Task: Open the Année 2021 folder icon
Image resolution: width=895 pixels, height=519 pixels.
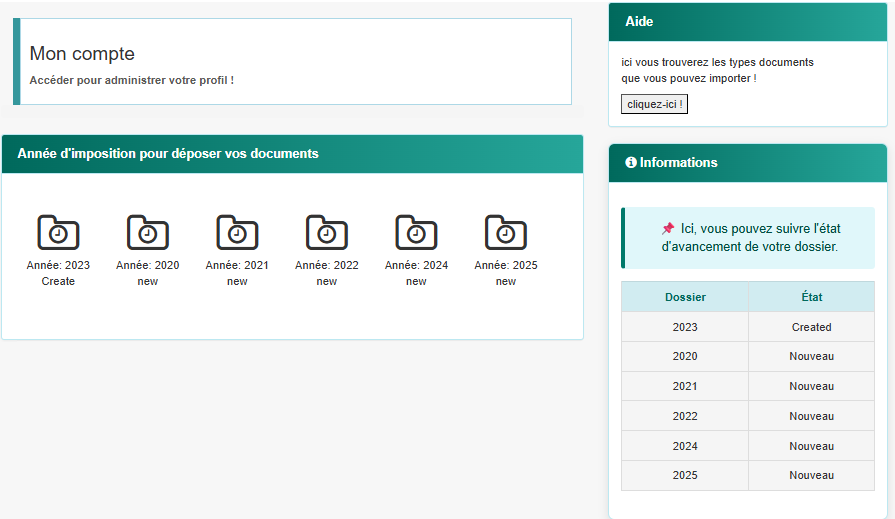Action: 237,233
